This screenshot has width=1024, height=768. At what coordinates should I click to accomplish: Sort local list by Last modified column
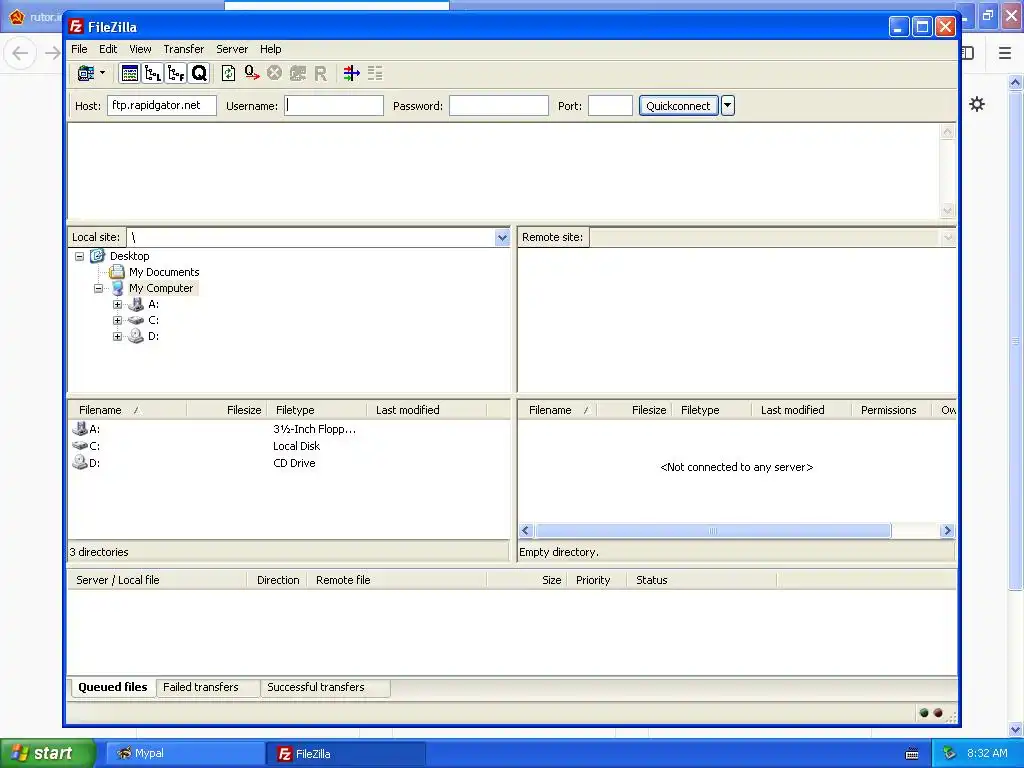click(x=426, y=410)
